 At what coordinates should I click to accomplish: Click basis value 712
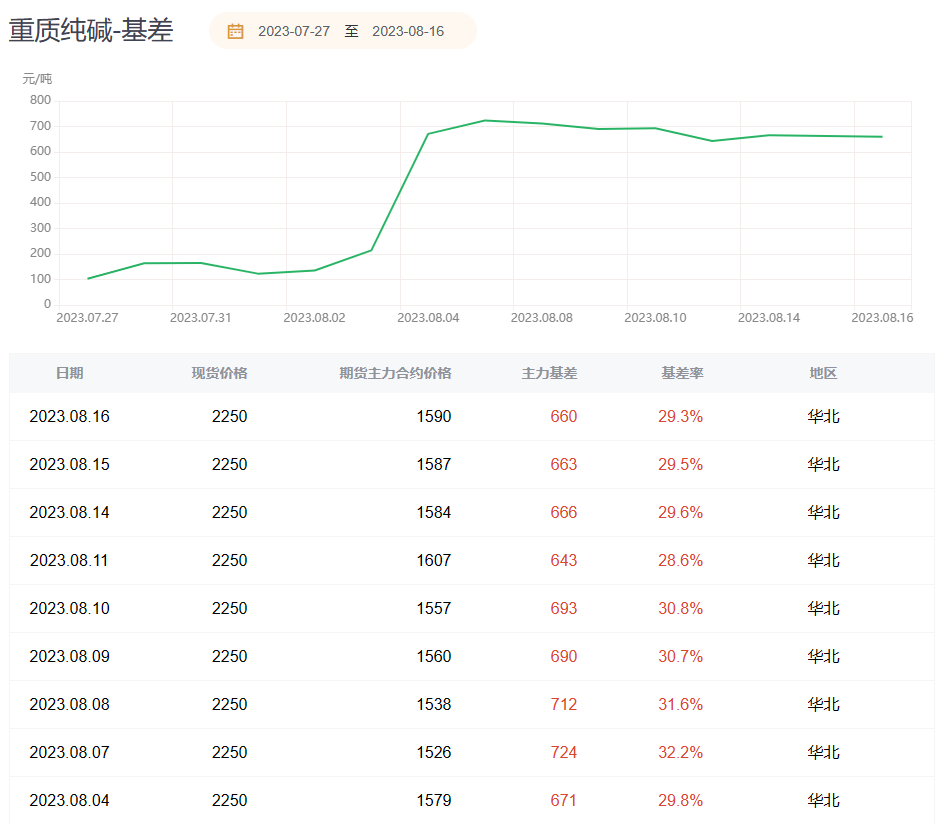point(563,704)
